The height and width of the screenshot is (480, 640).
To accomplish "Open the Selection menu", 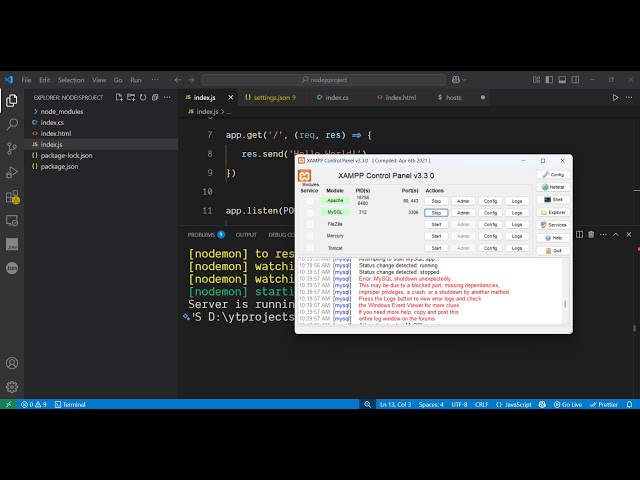I will 71,80.
